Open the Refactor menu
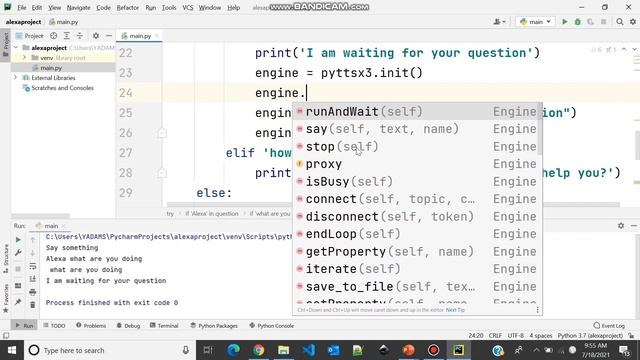This screenshot has height=360, width=640. [128, 7]
